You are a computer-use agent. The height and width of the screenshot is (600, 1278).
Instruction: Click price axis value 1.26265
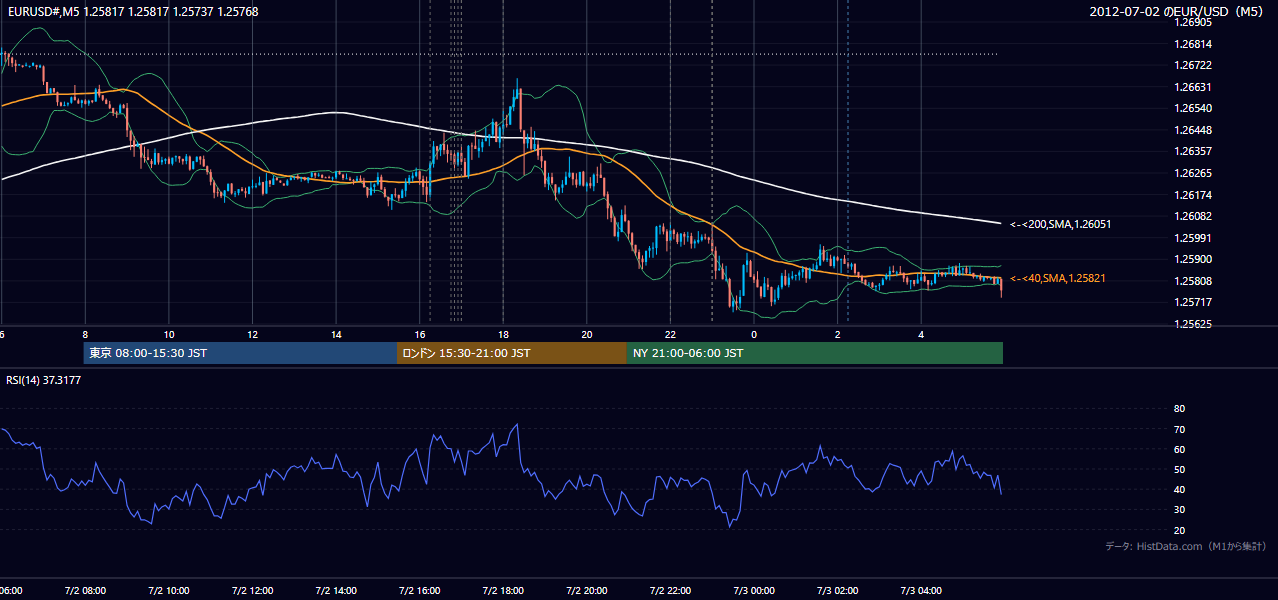click(x=1195, y=173)
